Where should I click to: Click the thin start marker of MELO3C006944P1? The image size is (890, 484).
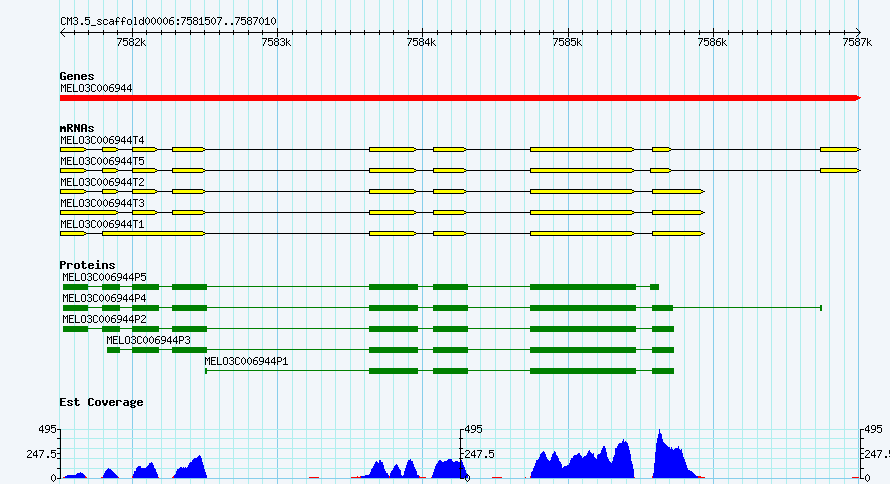click(205, 371)
